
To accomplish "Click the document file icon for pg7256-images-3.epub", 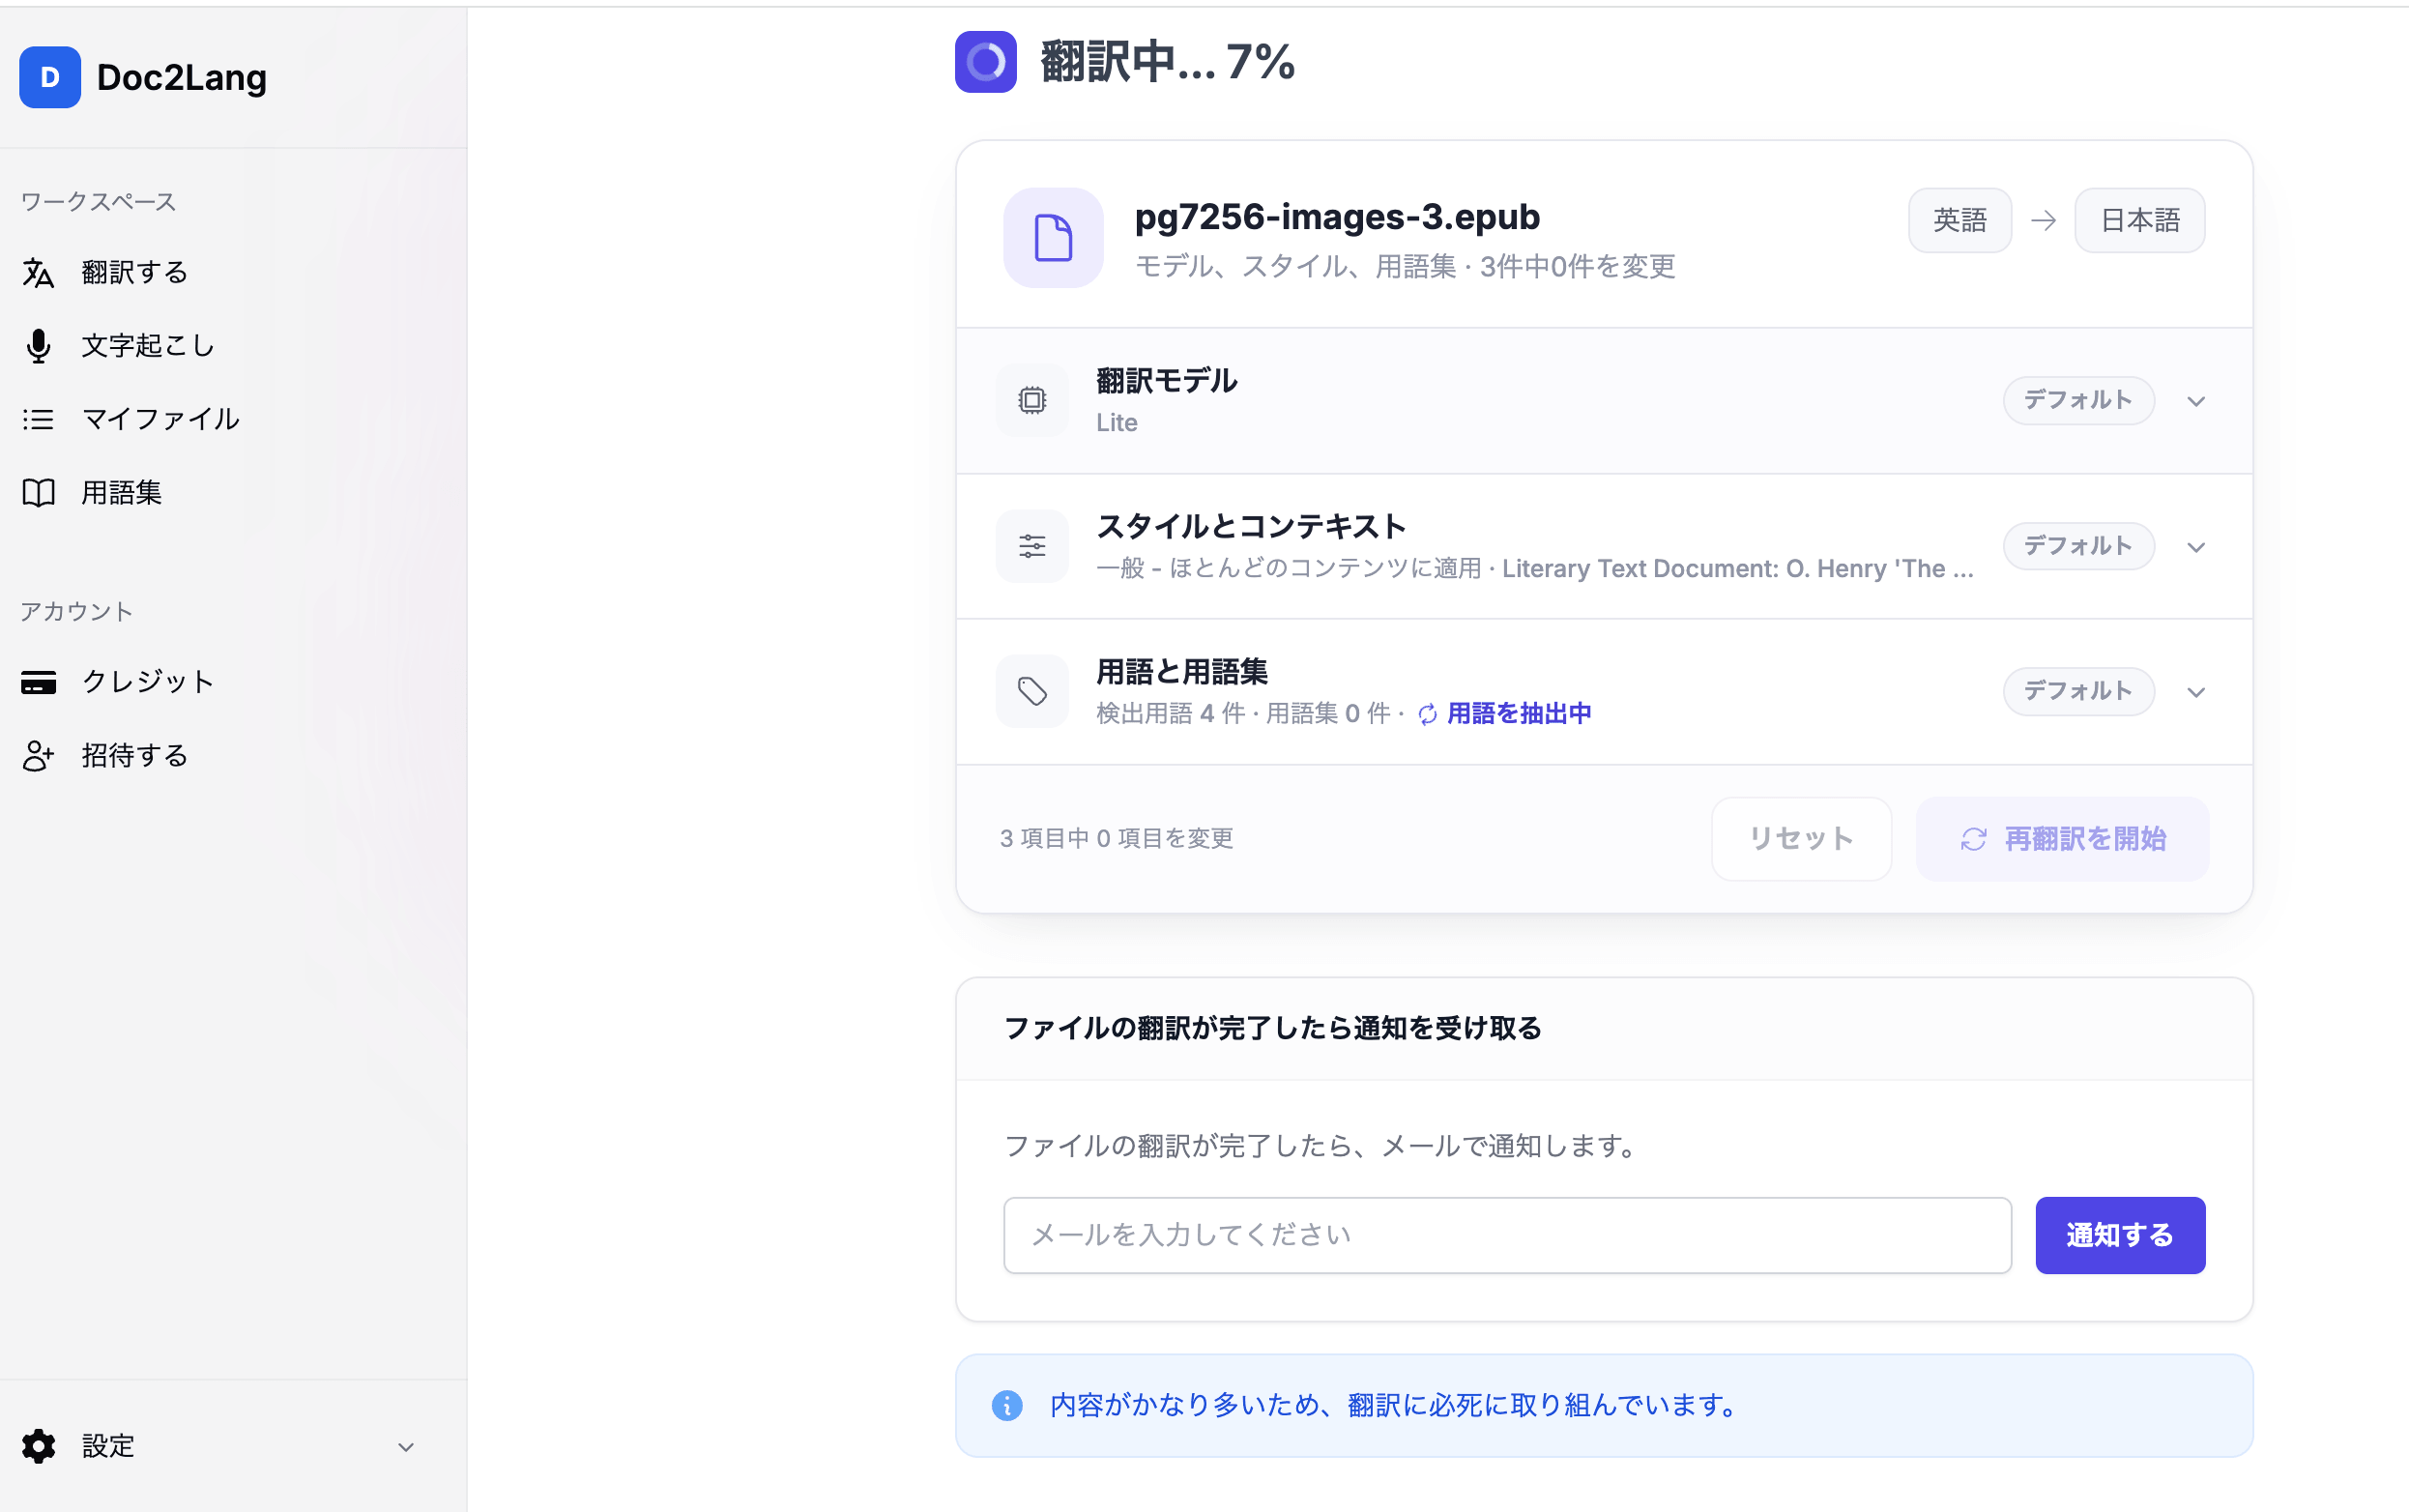I will [x=1053, y=238].
